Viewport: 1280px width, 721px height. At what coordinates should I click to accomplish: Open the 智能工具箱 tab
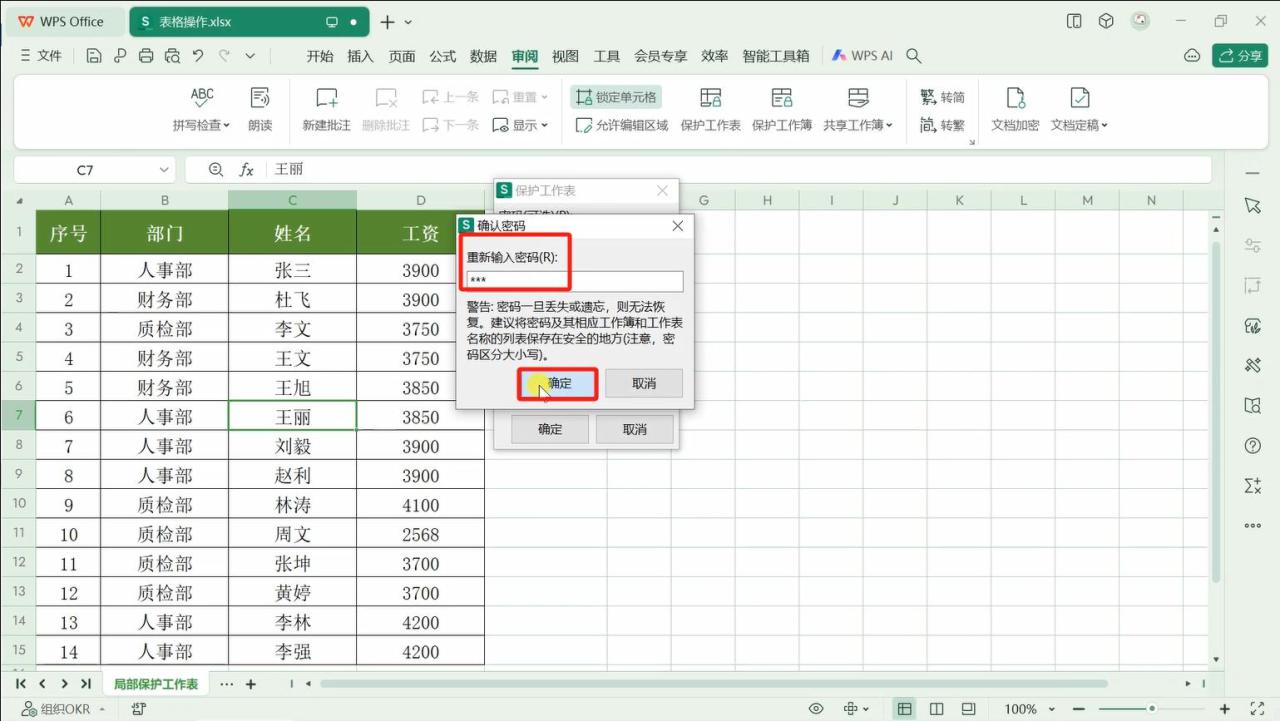coord(776,56)
